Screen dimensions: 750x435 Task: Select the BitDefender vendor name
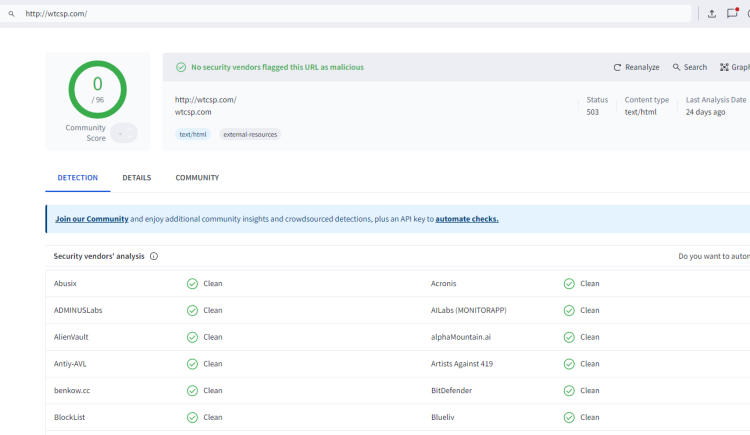[452, 391]
